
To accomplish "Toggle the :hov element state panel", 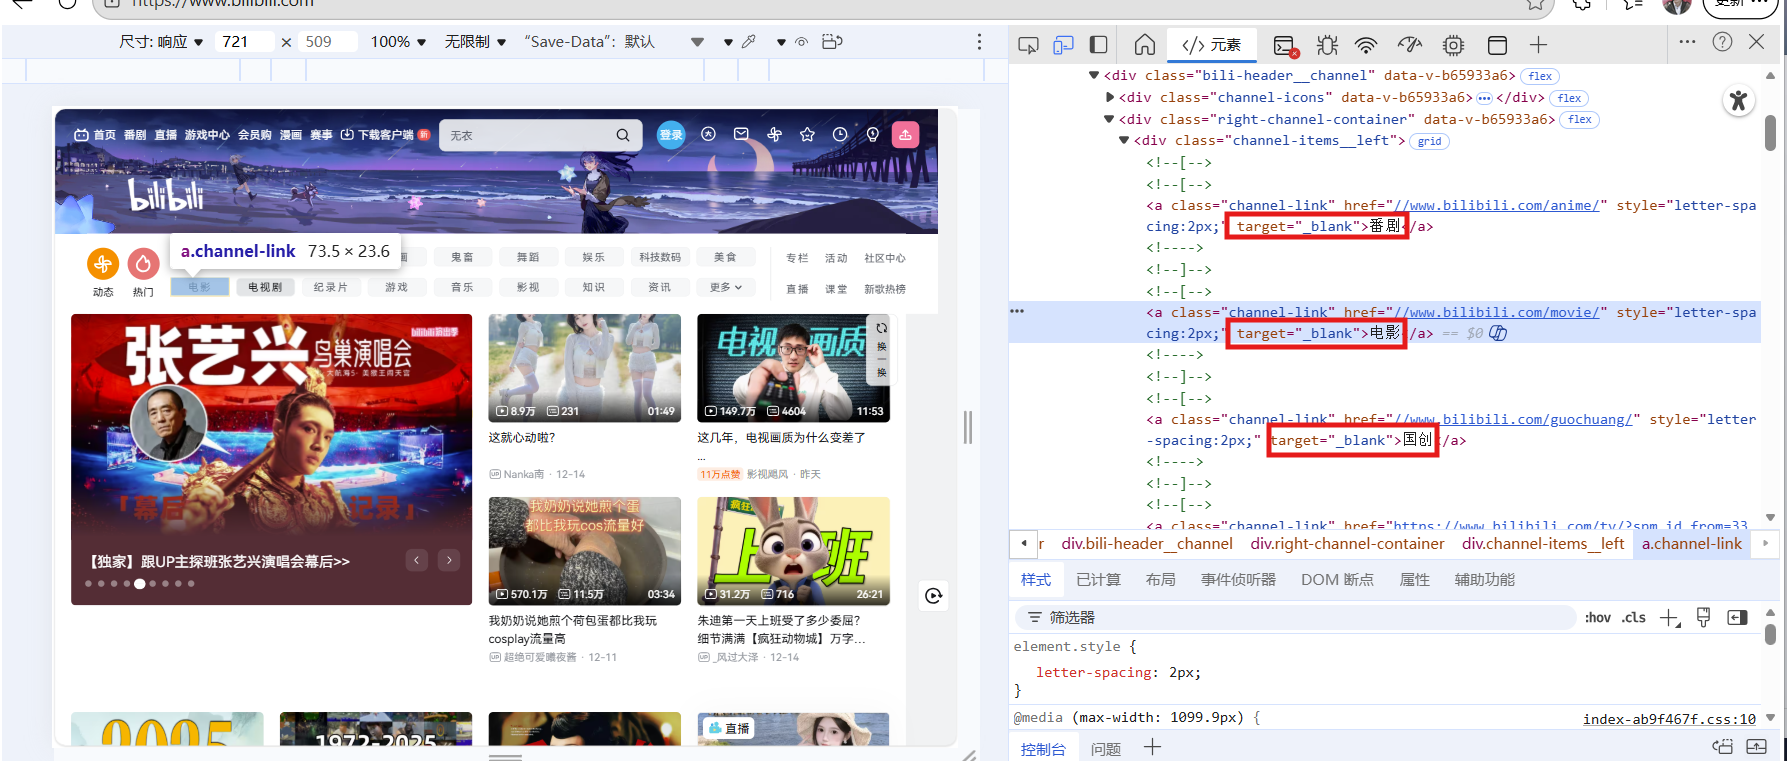I will [1598, 618].
